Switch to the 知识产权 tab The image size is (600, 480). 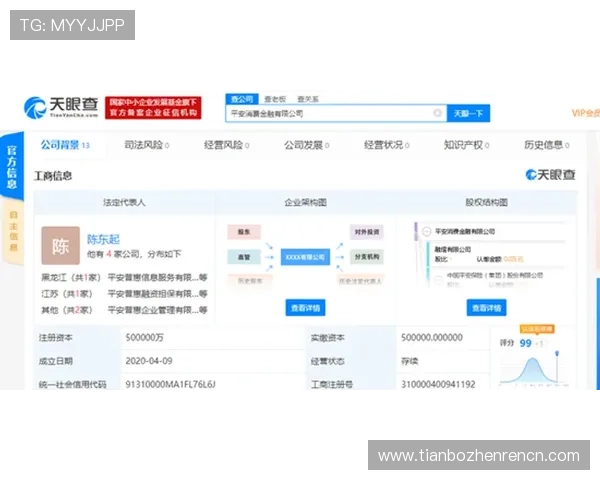pyautogui.click(x=466, y=145)
